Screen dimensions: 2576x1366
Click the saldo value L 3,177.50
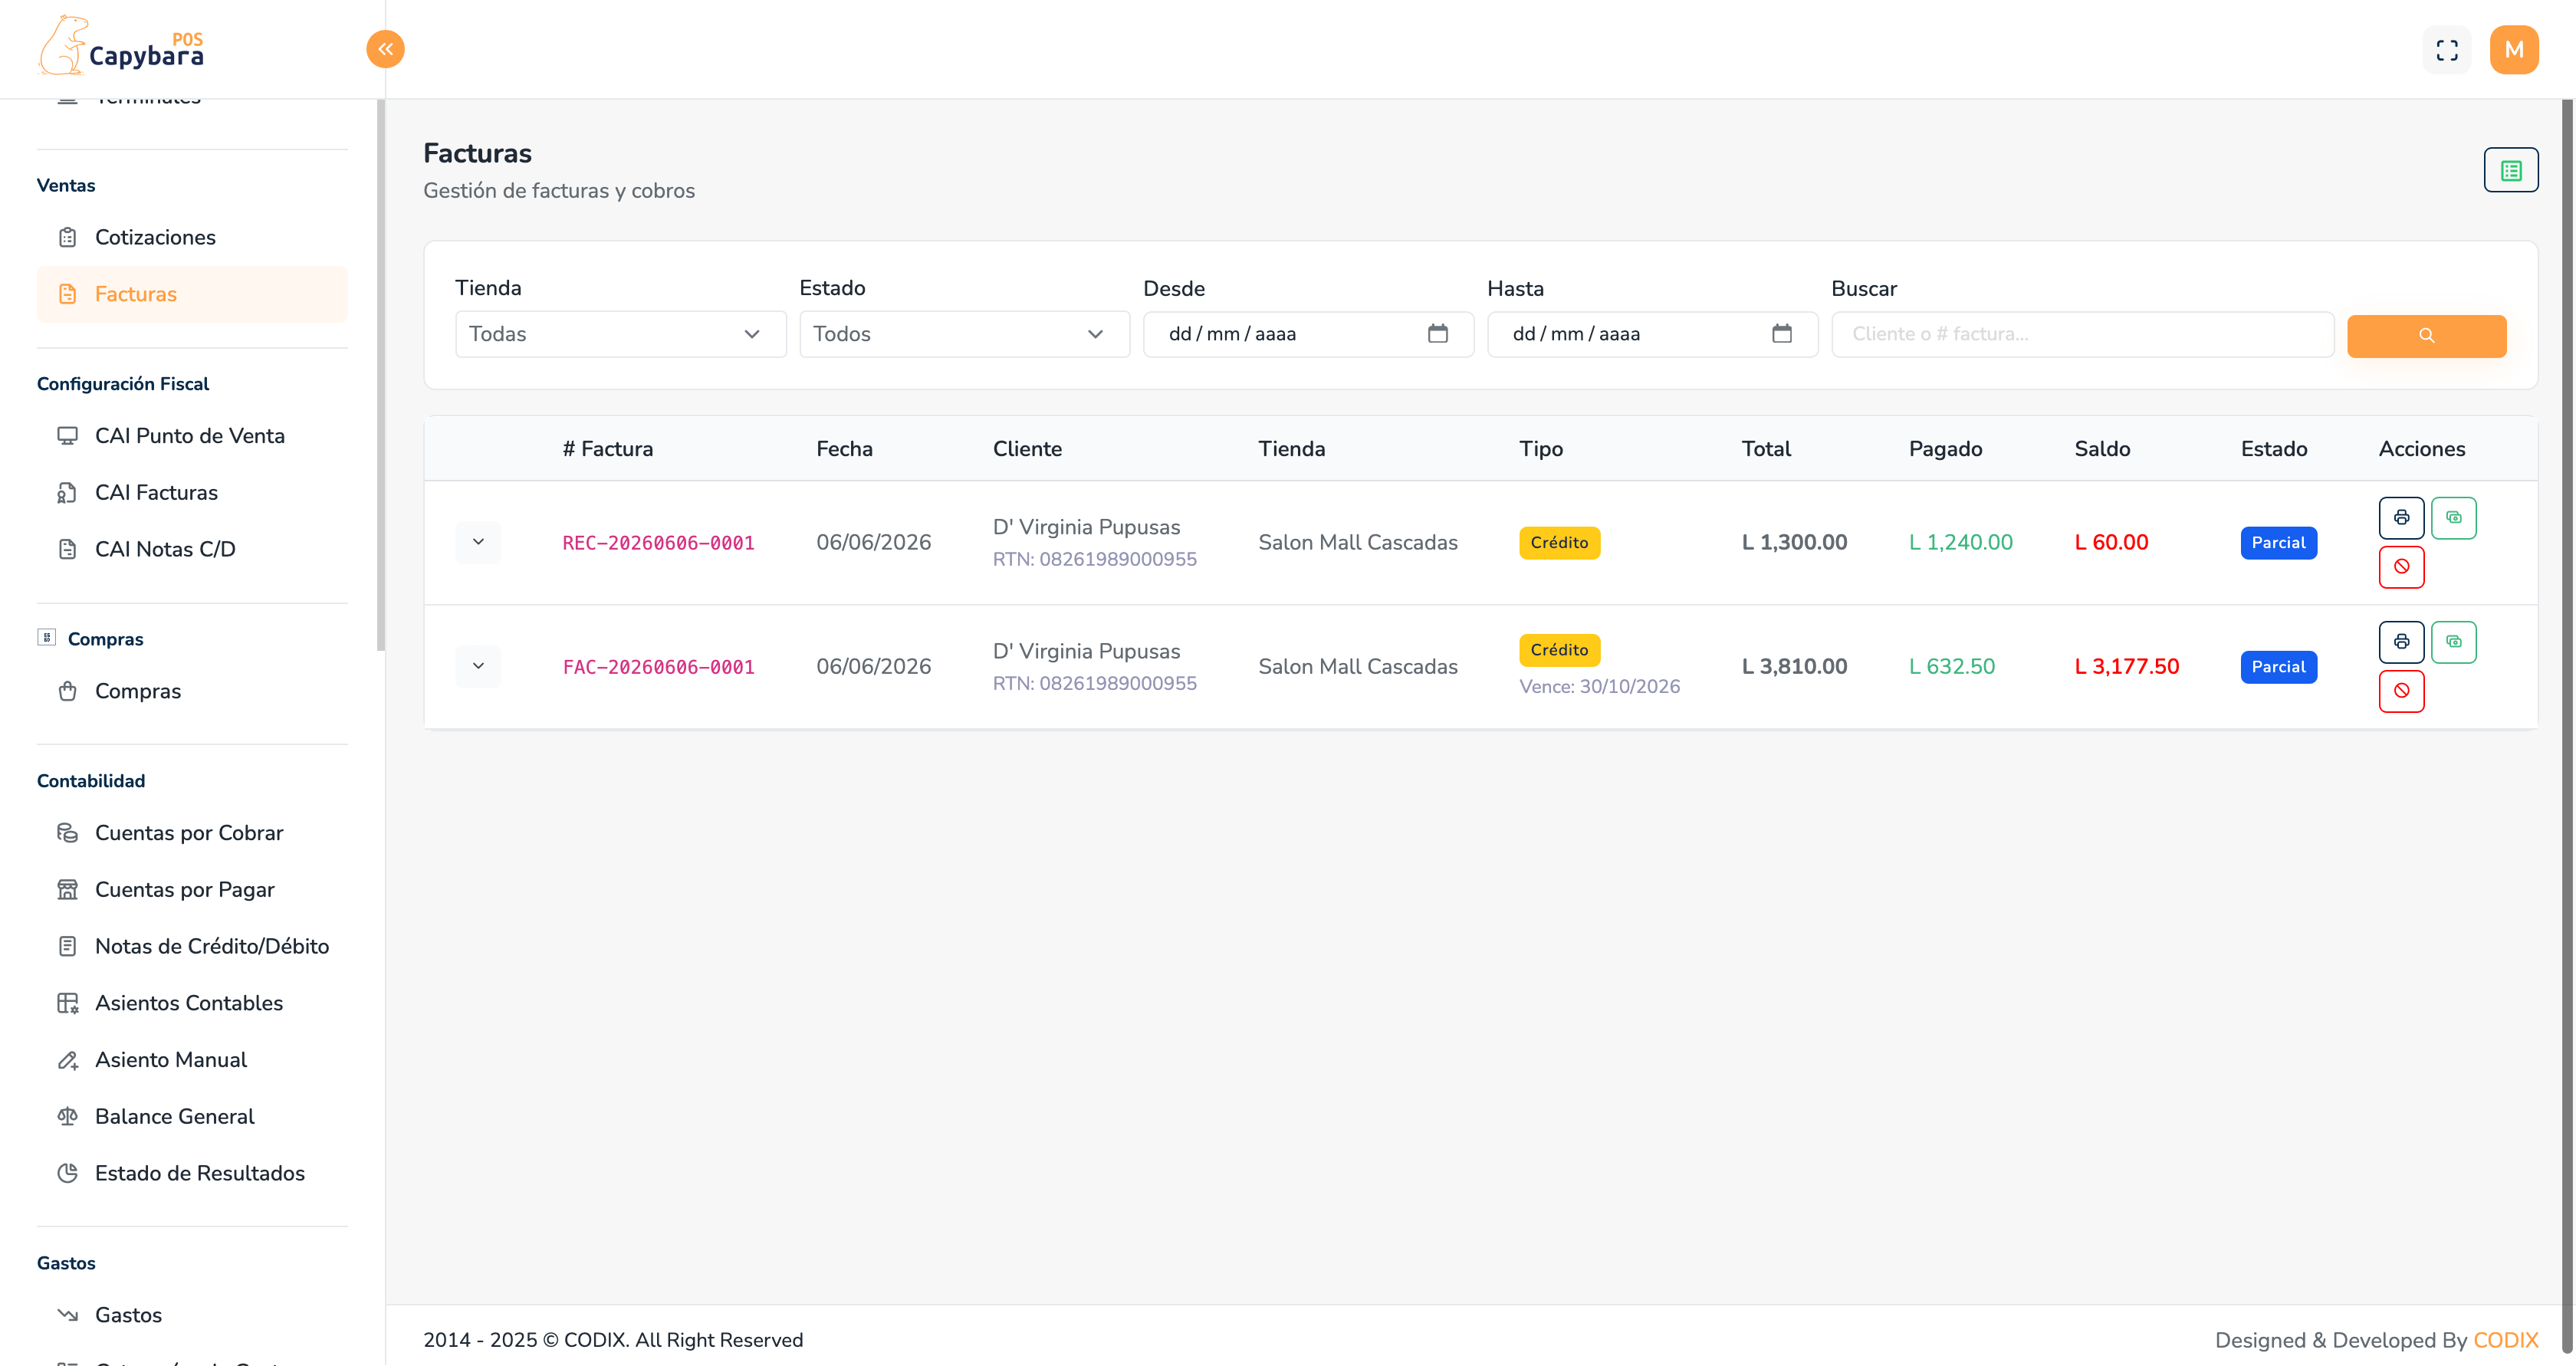(x=2126, y=666)
